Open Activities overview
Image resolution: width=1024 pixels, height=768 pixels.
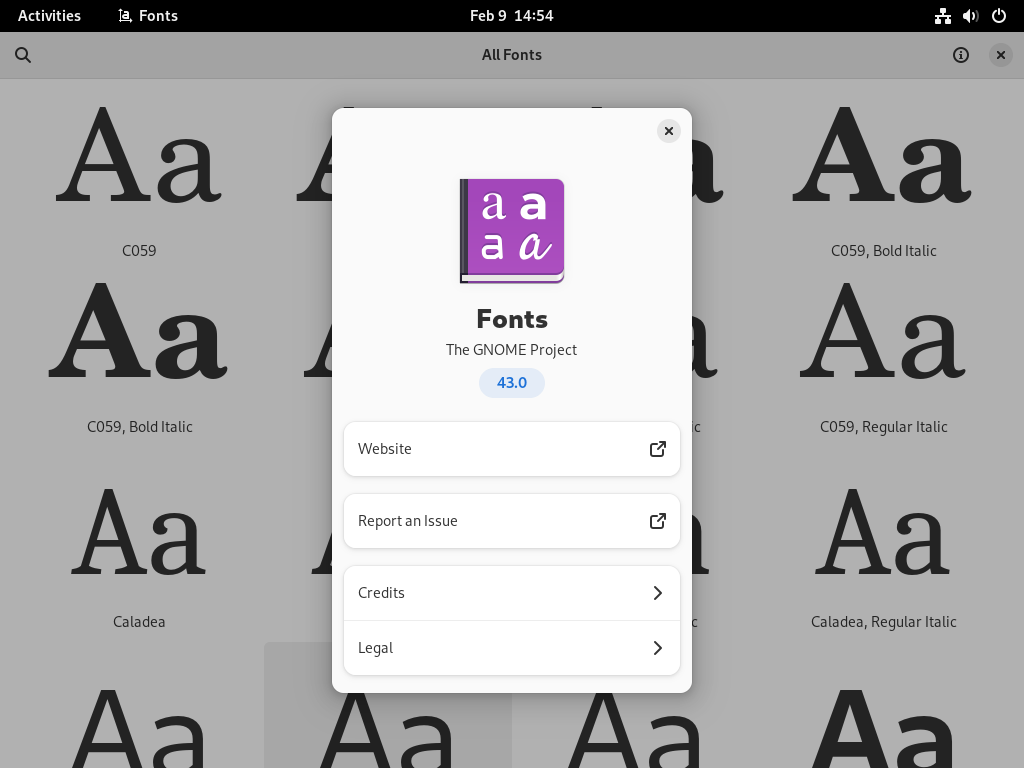click(50, 16)
